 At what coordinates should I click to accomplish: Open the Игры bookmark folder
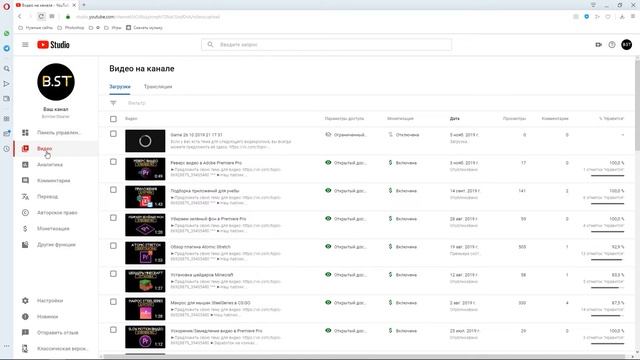(x=113, y=28)
